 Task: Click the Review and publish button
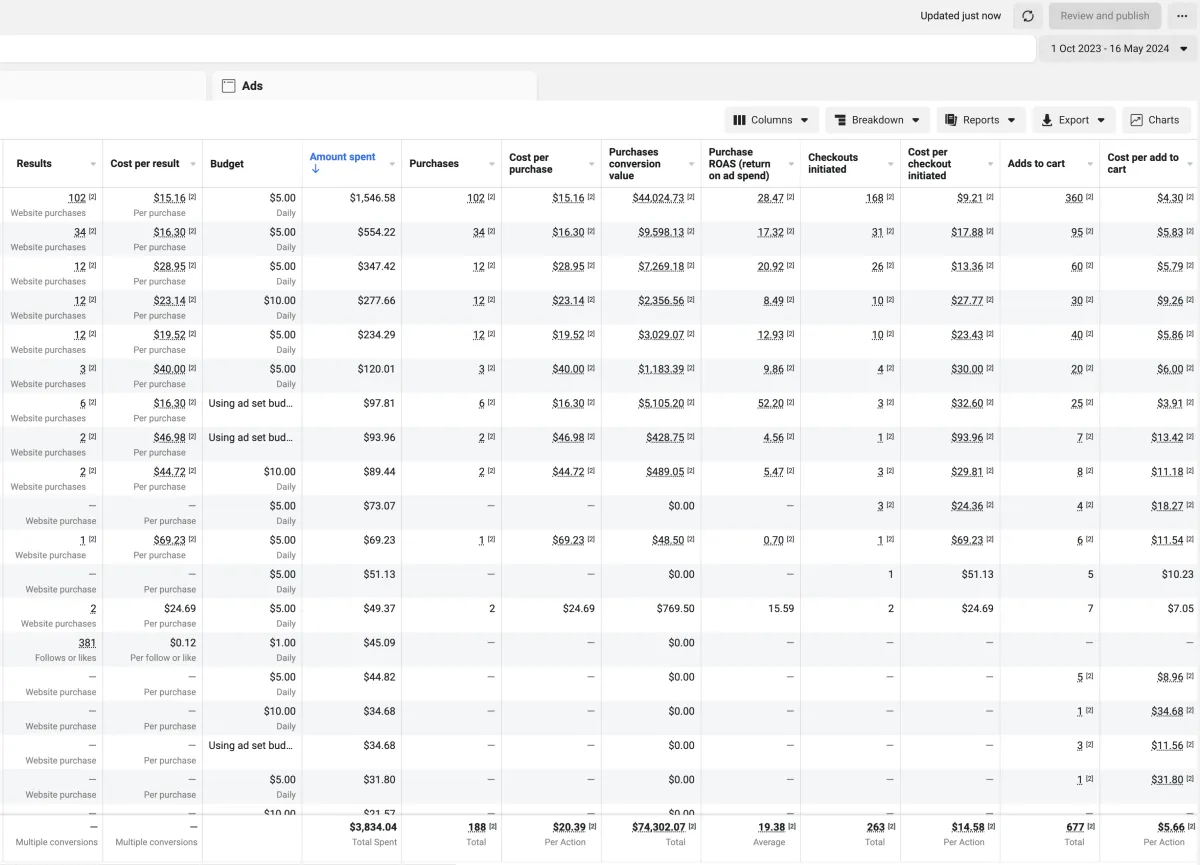tap(1105, 16)
